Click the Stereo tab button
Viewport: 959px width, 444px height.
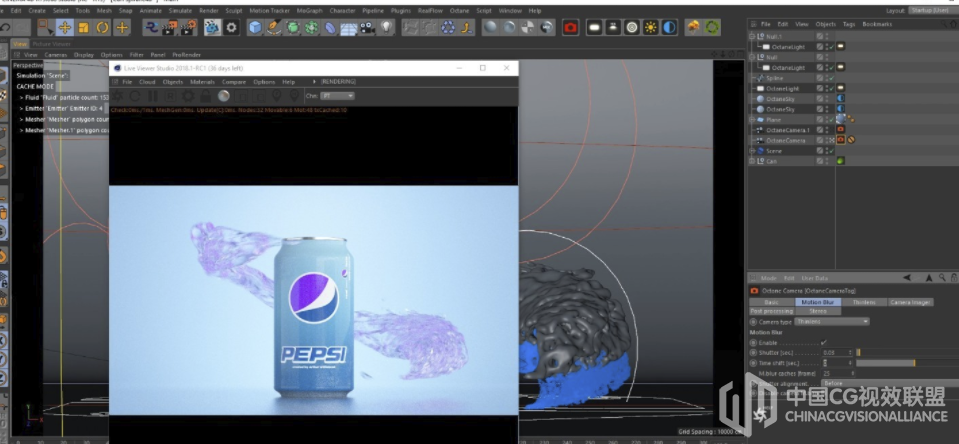click(x=818, y=311)
